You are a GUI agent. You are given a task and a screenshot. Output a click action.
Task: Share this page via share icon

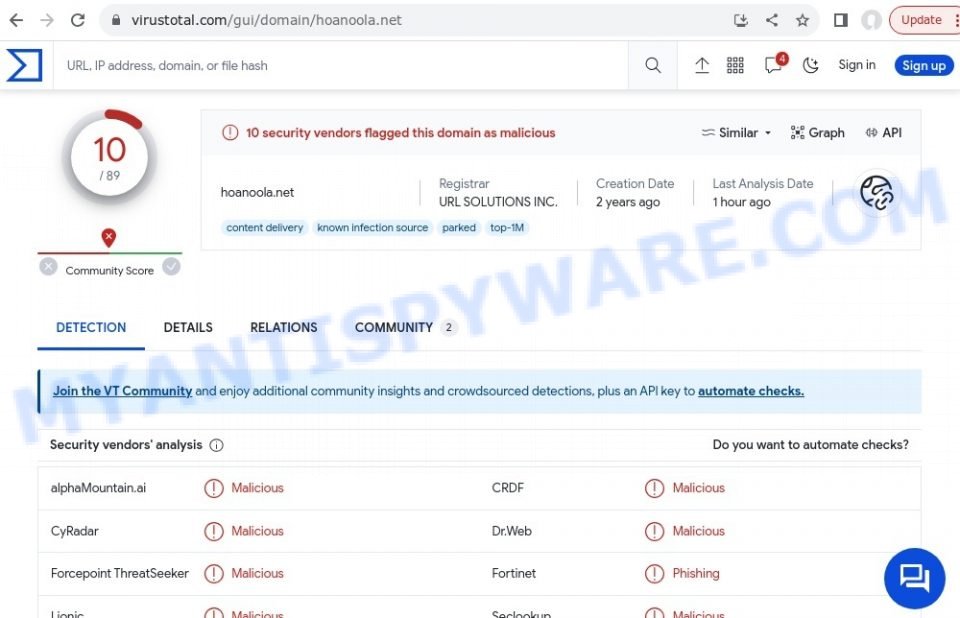(772, 20)
